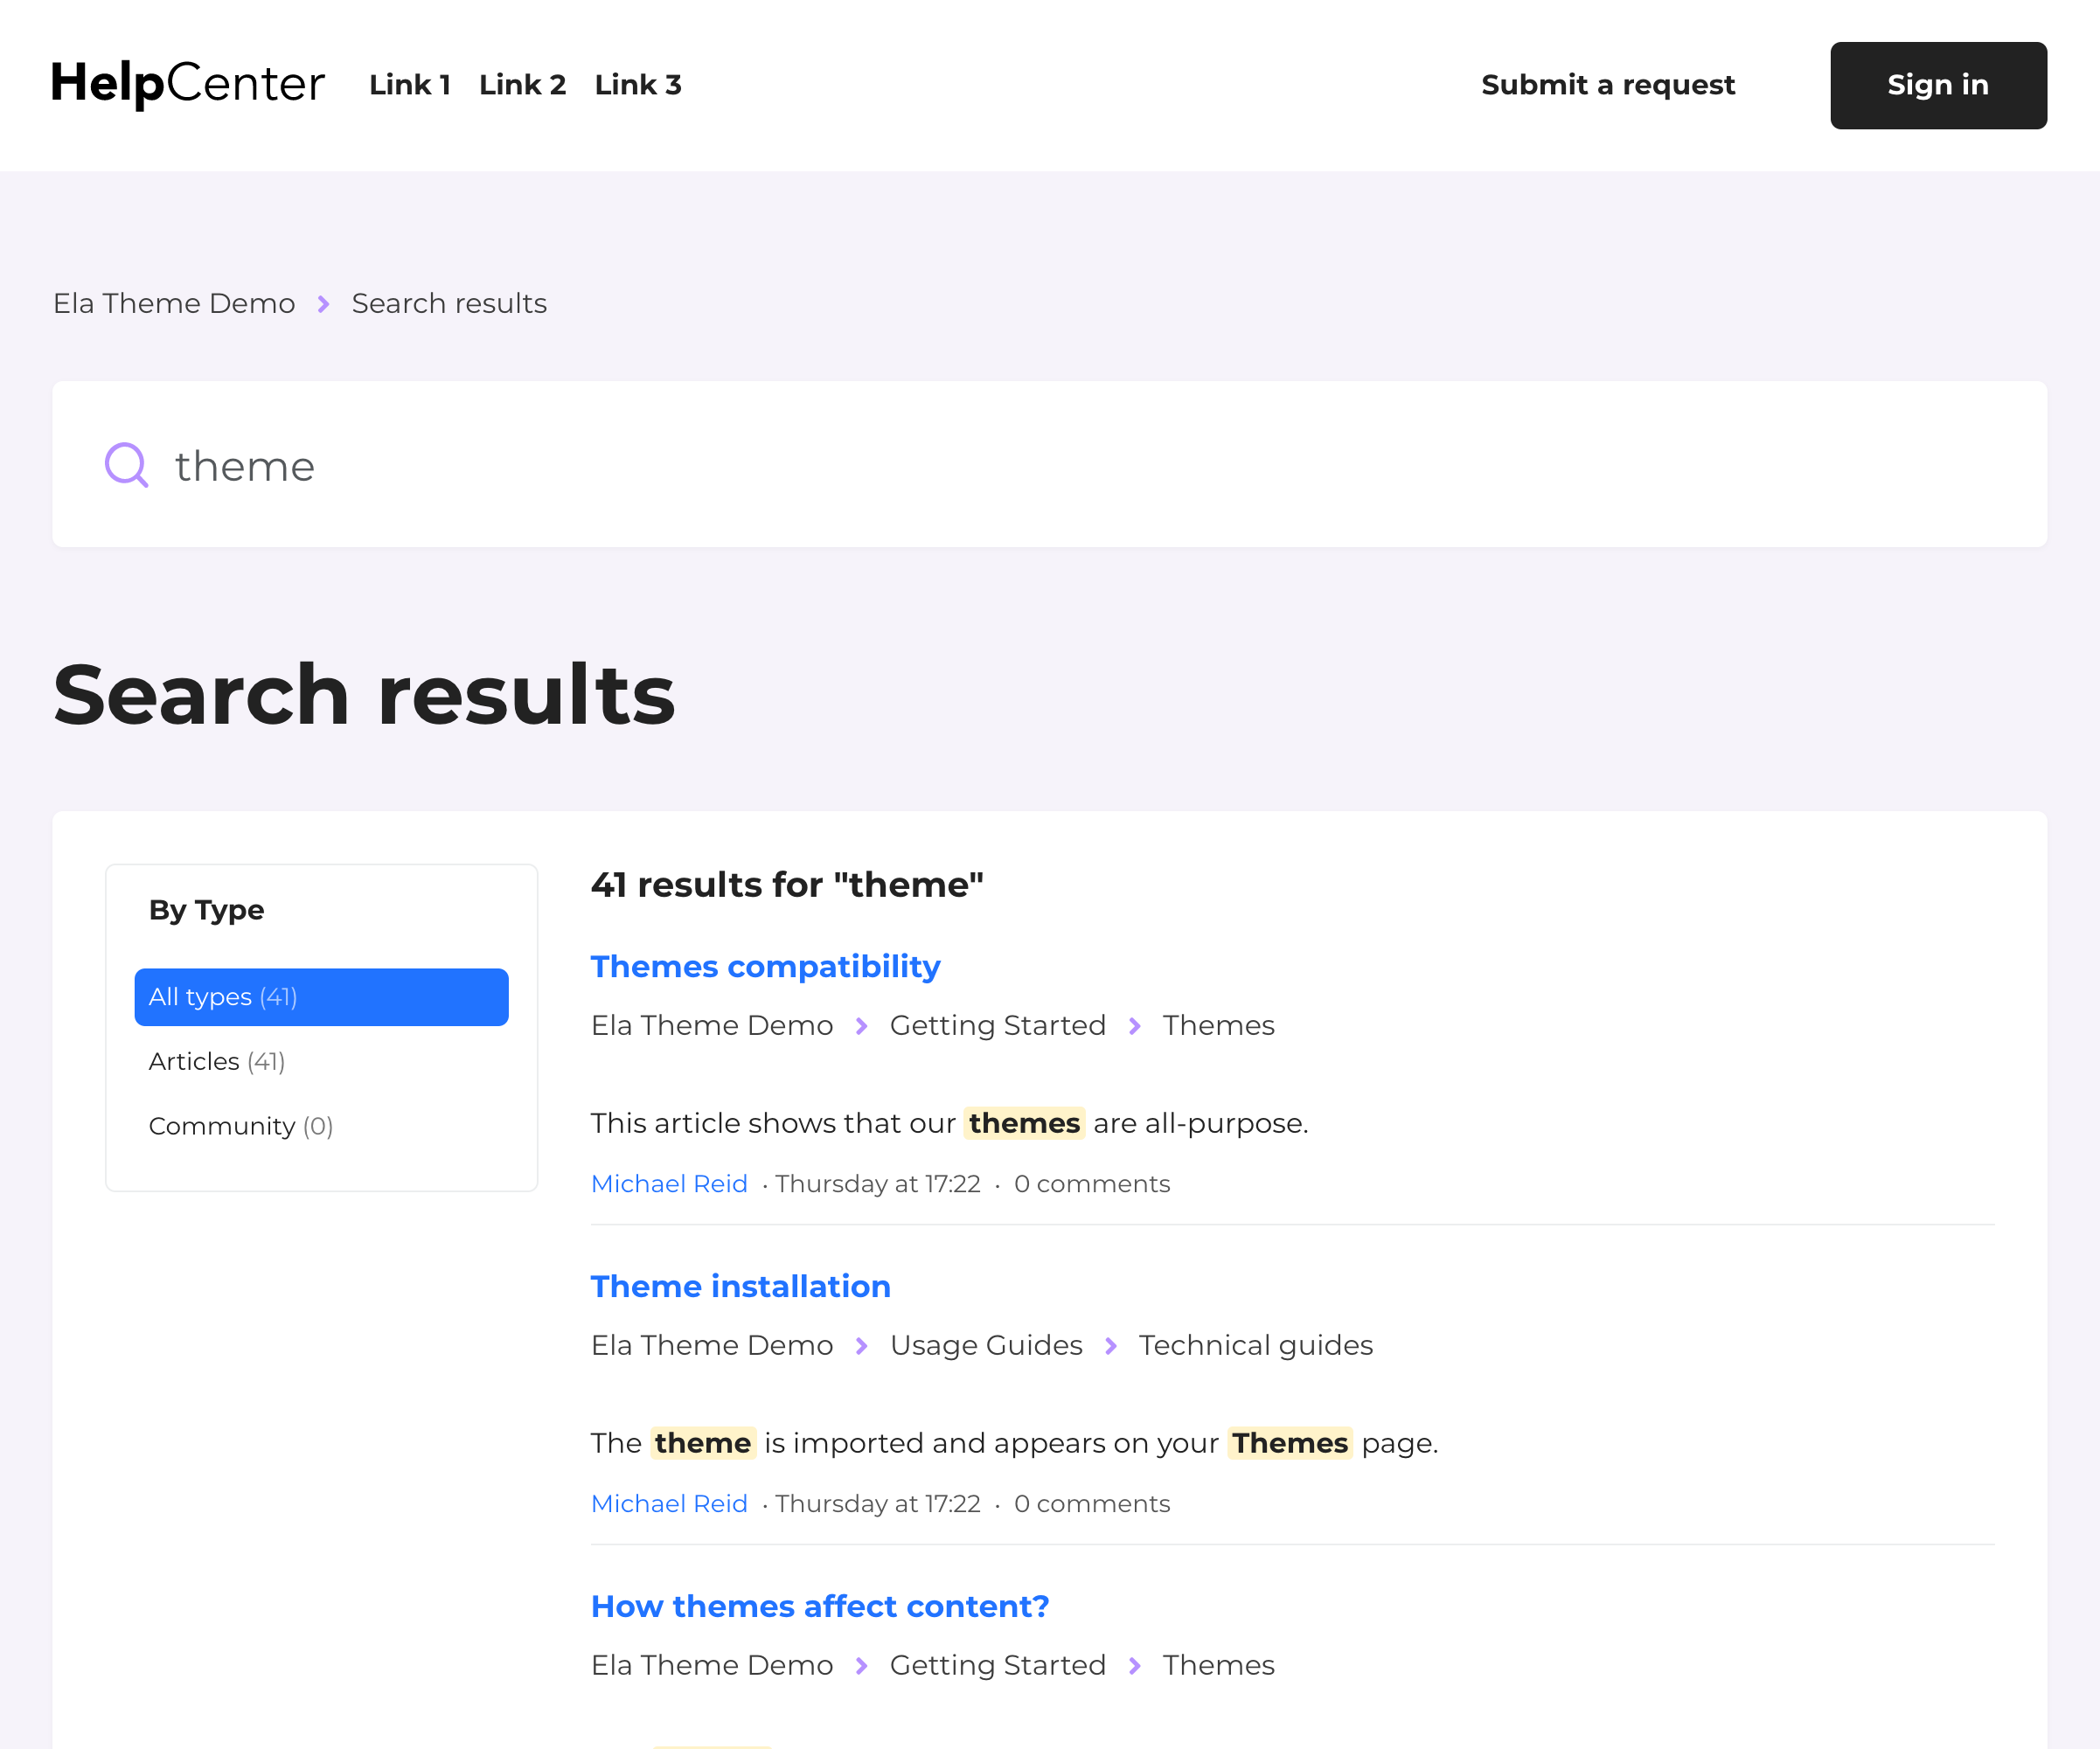Image resolution: width=2100 pixels, height=1749 pixels.
Task: Click Getting Started under Themes compatibility
Action: pyautogui.click(x=997, y=1025)
